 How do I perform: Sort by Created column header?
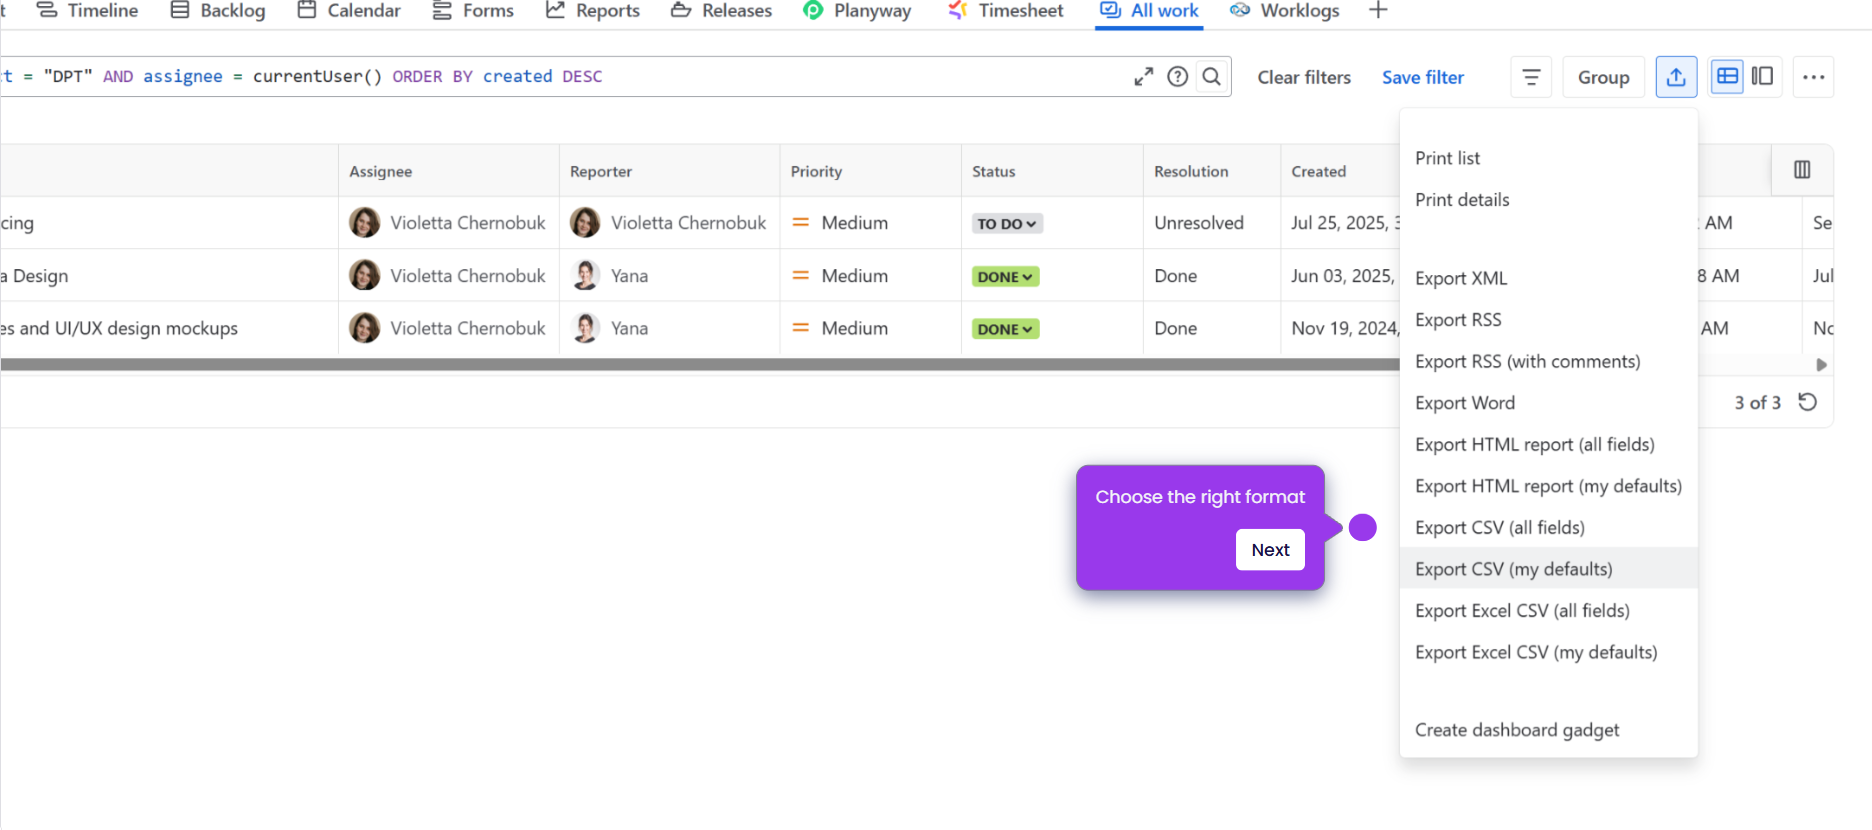point(1318,171)
